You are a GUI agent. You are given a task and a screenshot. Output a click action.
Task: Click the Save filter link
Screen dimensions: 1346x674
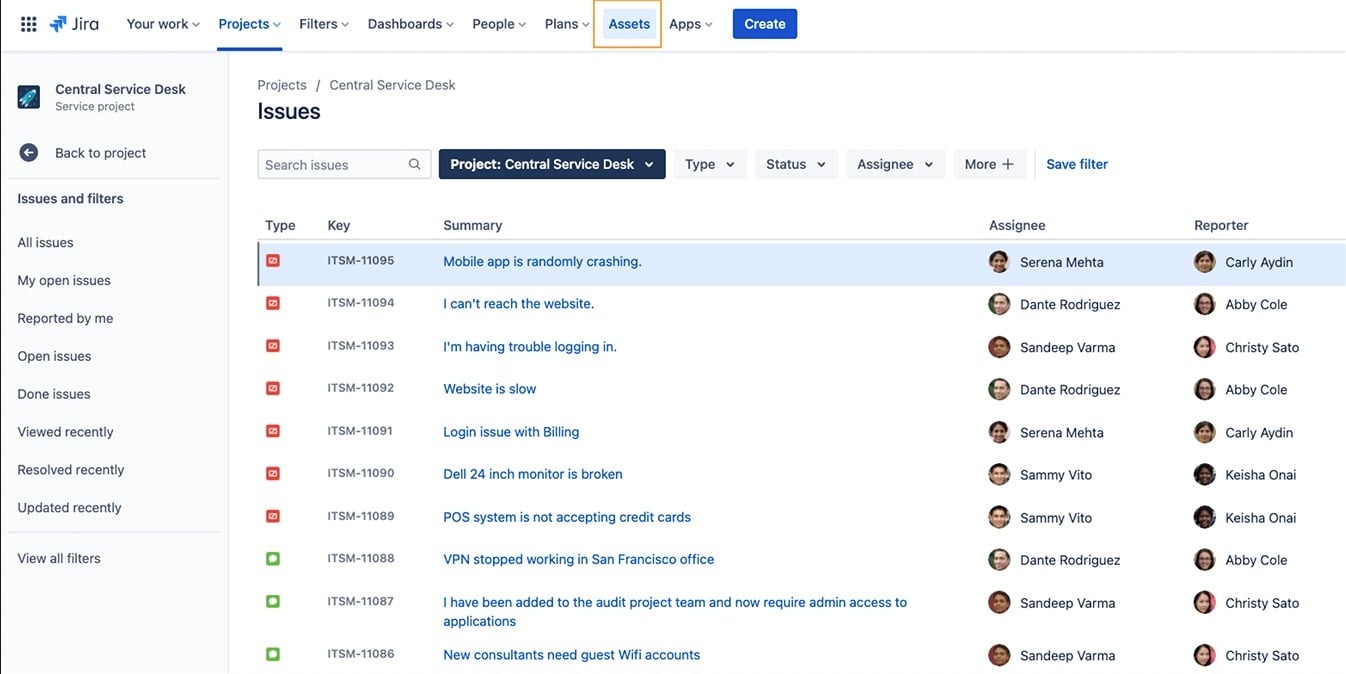pyautogui.click(x=1075, y=163)
